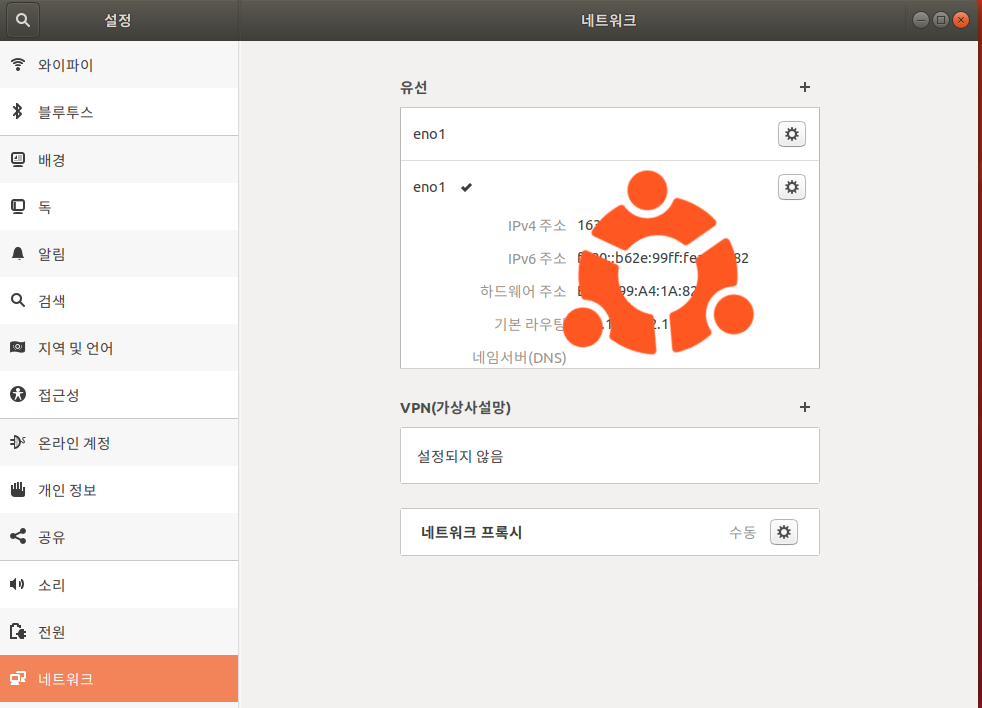Image resolution: width=982 pixels, height=708 pixels.
Task: Select the hand privacy icon
Action: click(x=18, y=489)
